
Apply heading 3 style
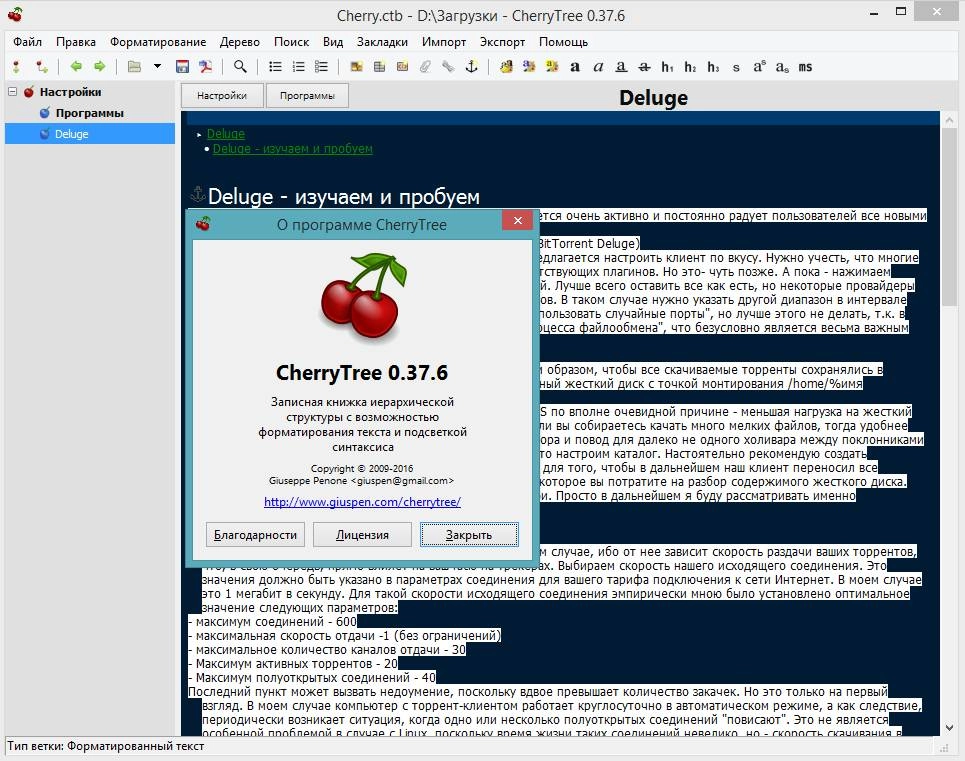pos(713,66)
